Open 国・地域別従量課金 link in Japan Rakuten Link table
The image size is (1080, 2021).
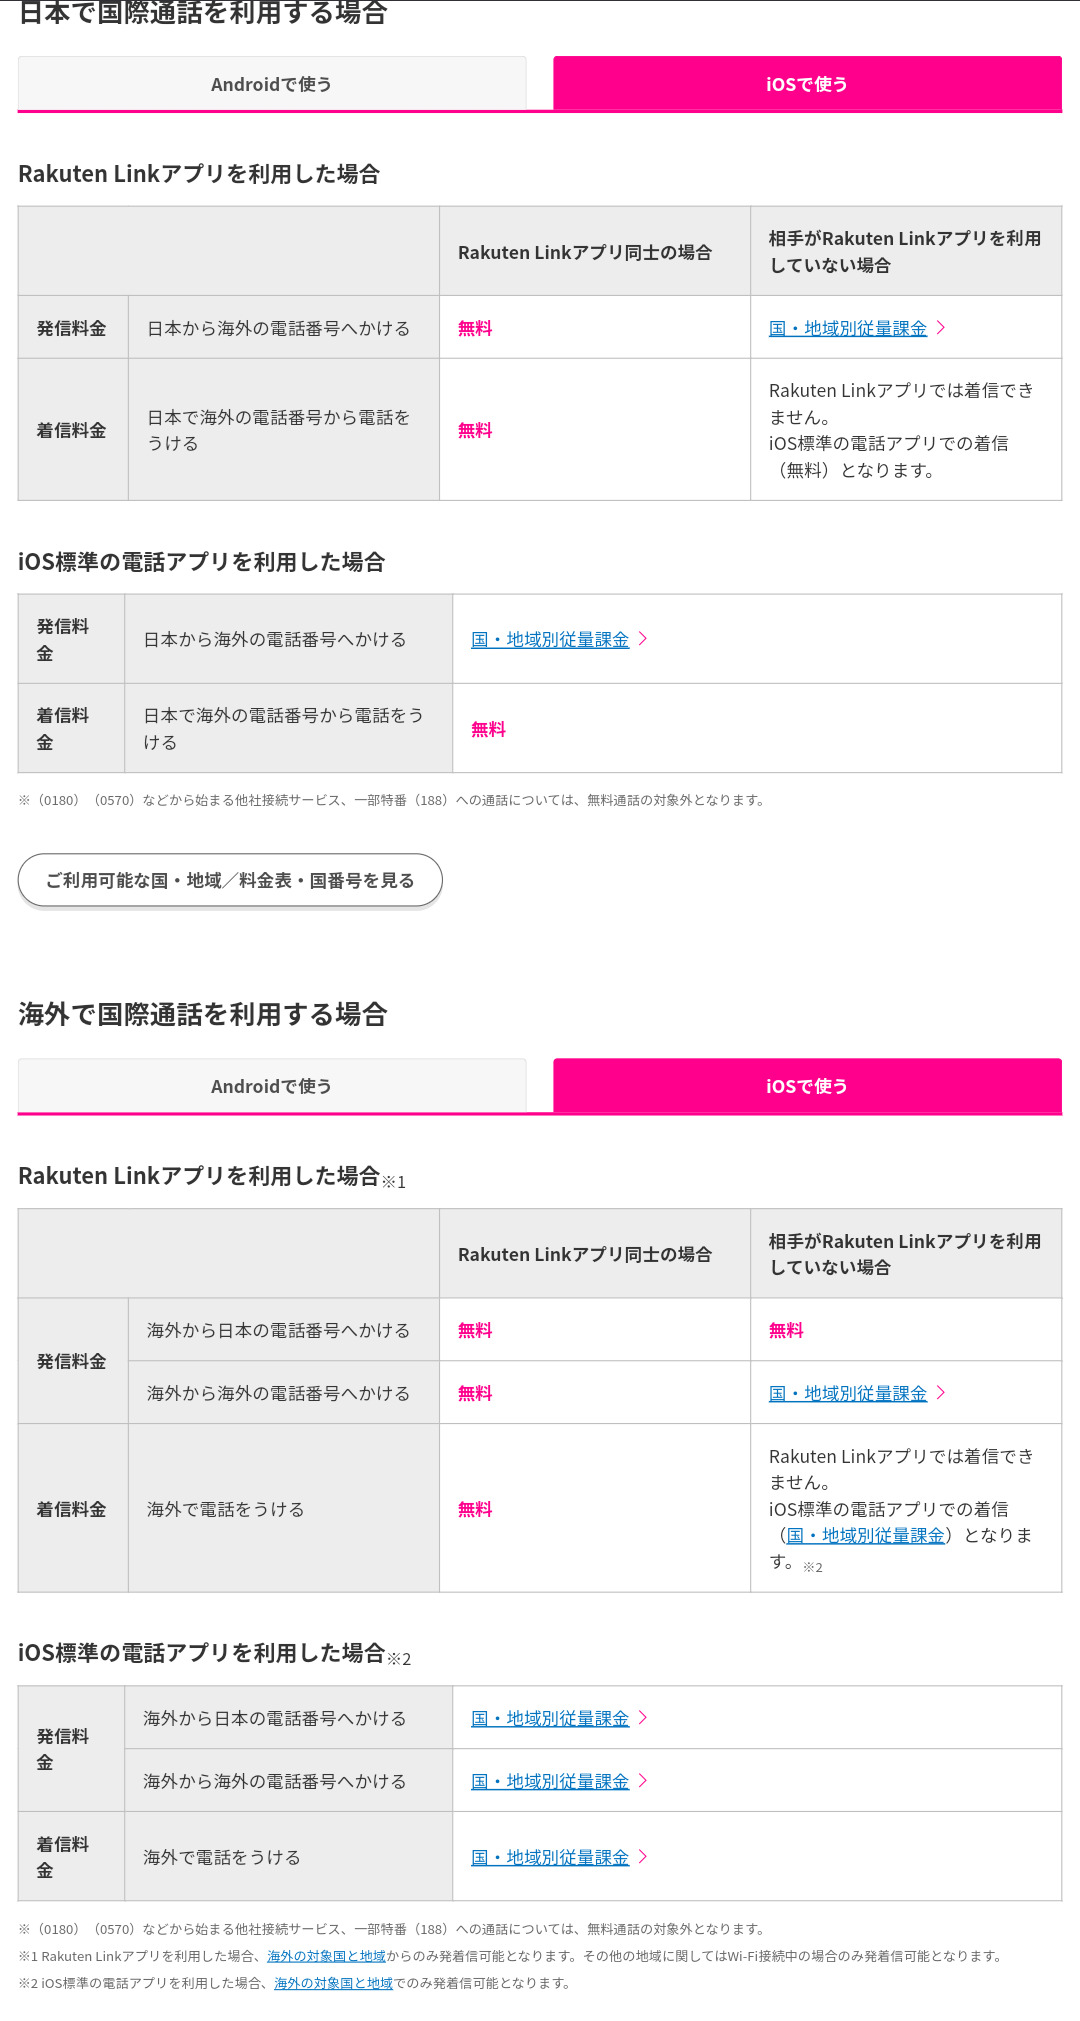[x=848, y=328]
